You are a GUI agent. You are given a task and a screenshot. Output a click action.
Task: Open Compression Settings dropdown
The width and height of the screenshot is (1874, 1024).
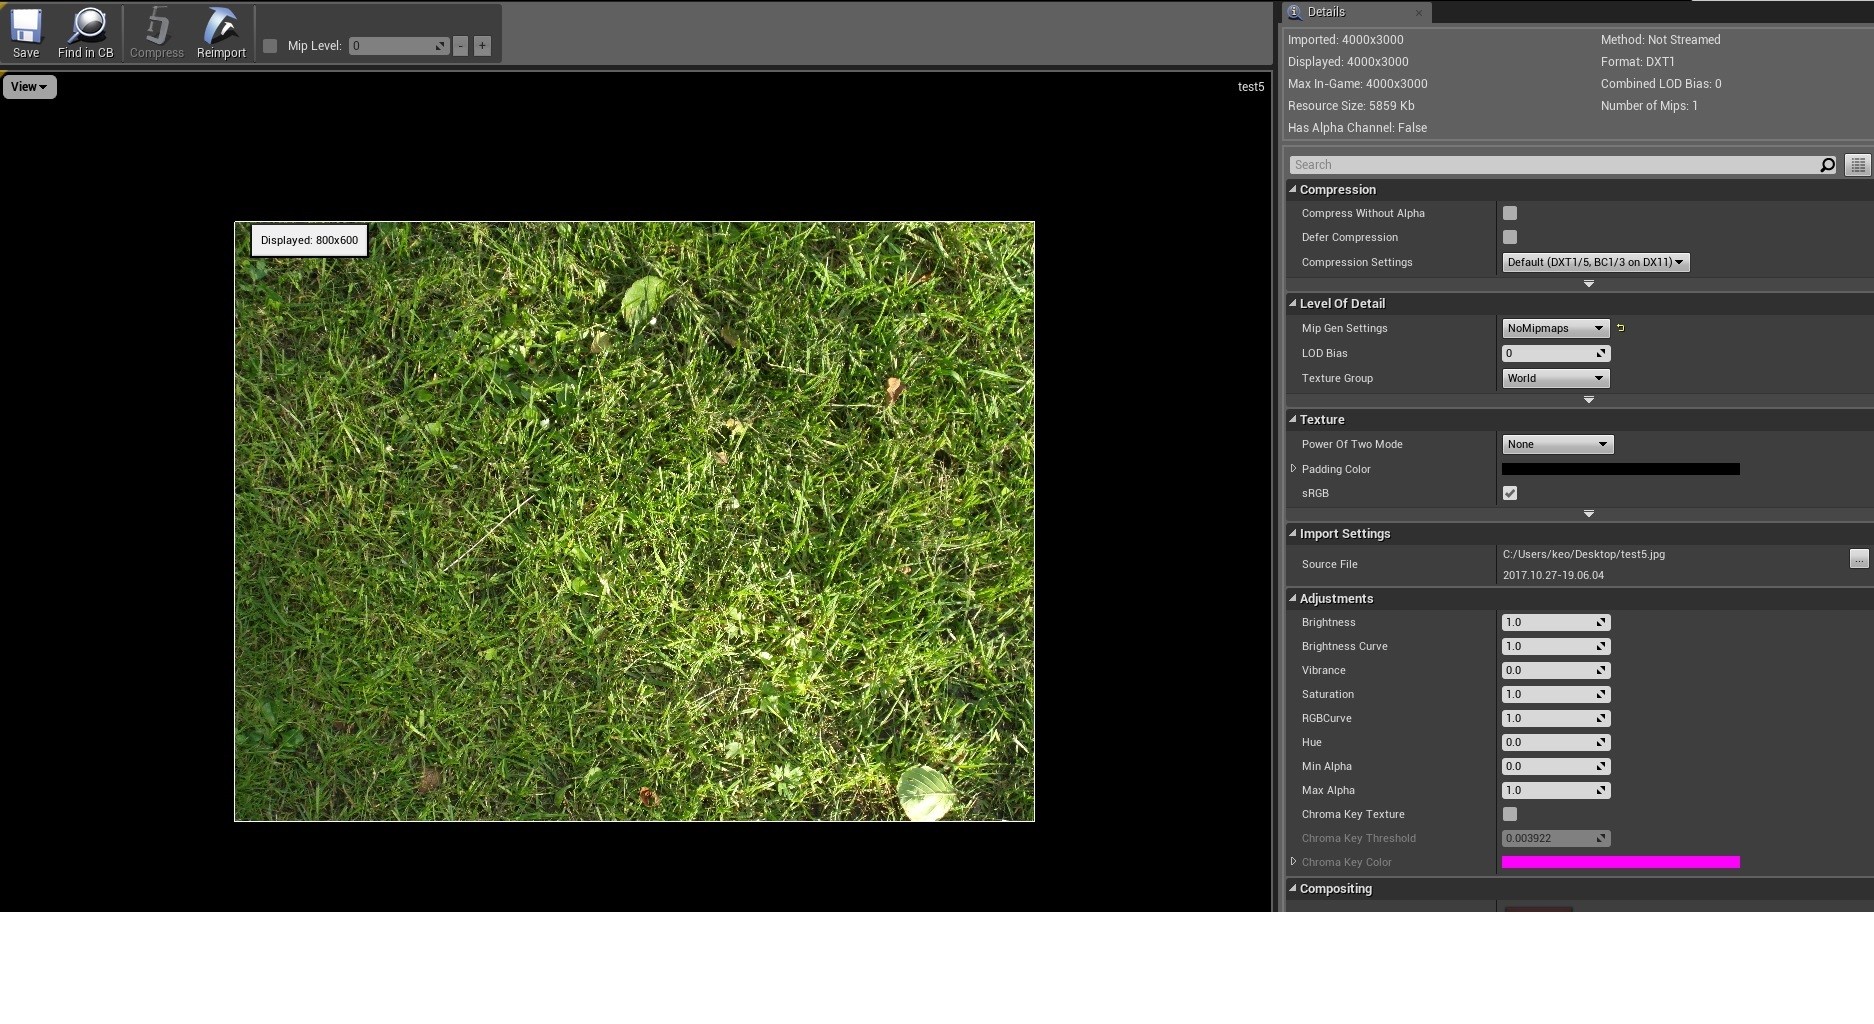coord(1596,262)
